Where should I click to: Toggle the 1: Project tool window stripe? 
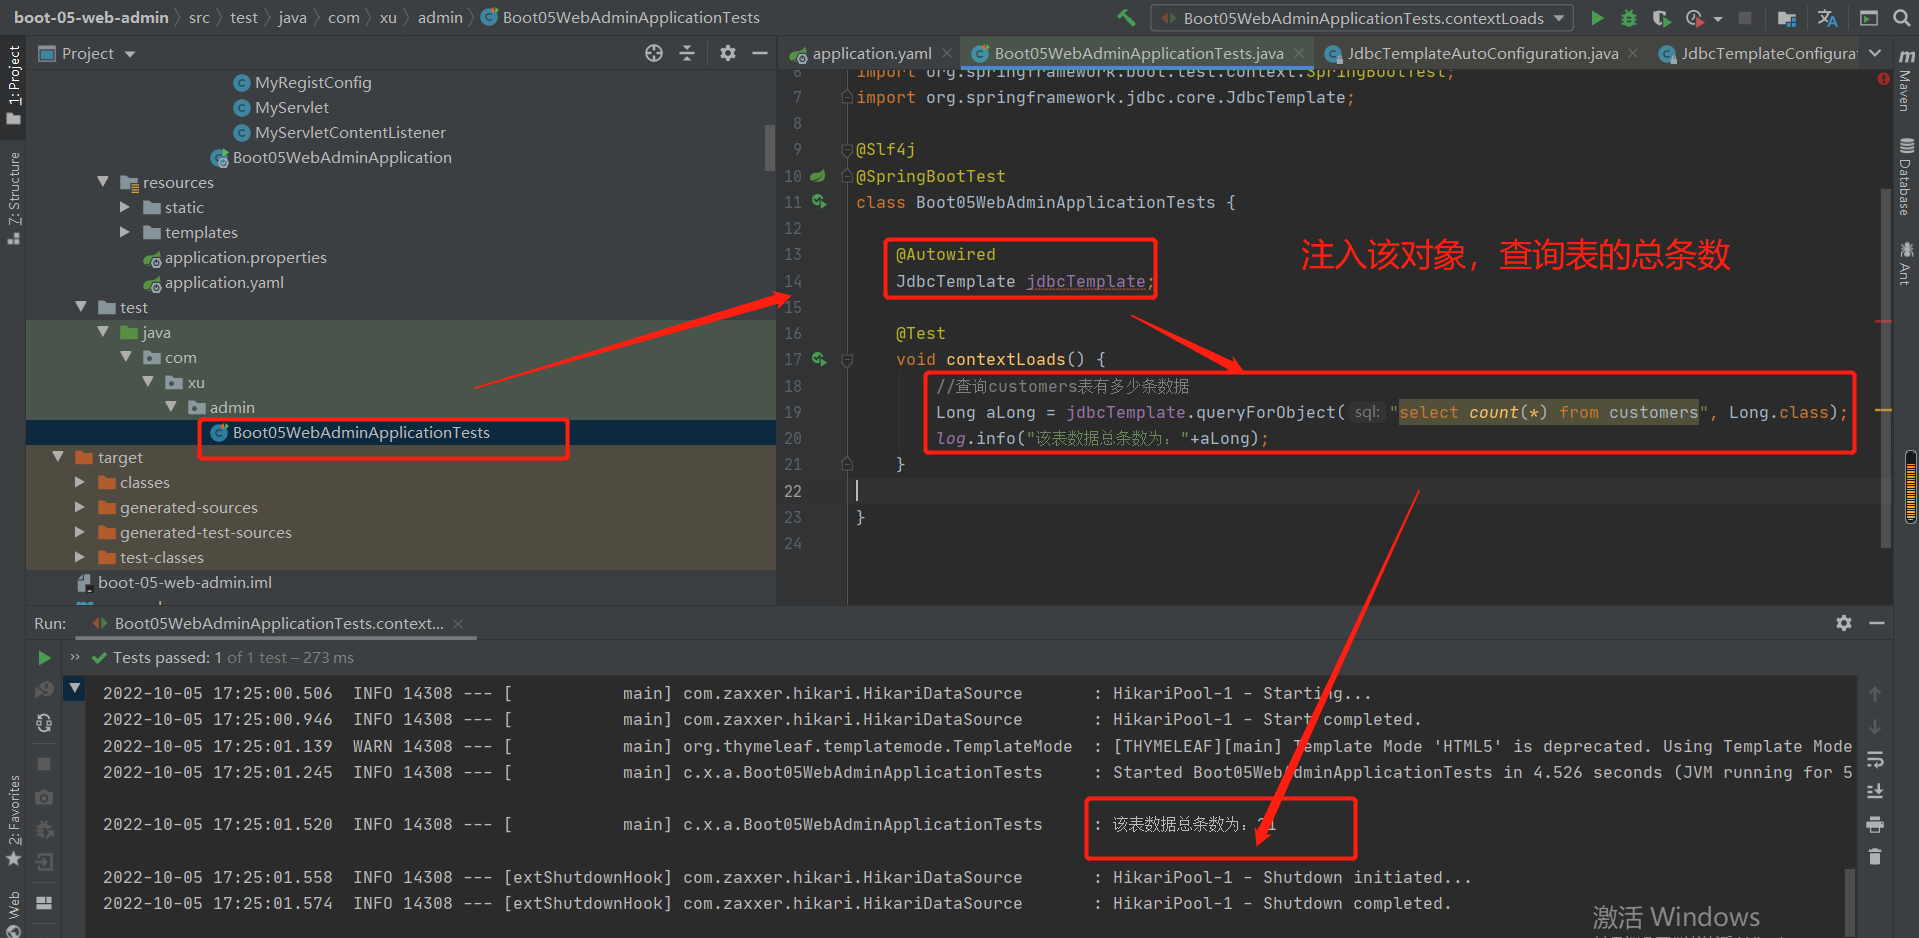[13, 85]
